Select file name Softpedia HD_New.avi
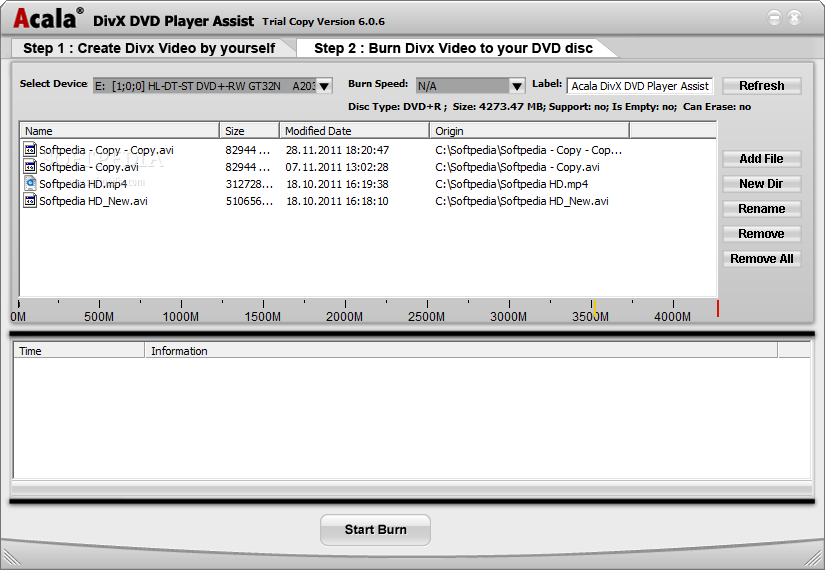Viewport: 825px width, 570px height. [x=93, y=201]
